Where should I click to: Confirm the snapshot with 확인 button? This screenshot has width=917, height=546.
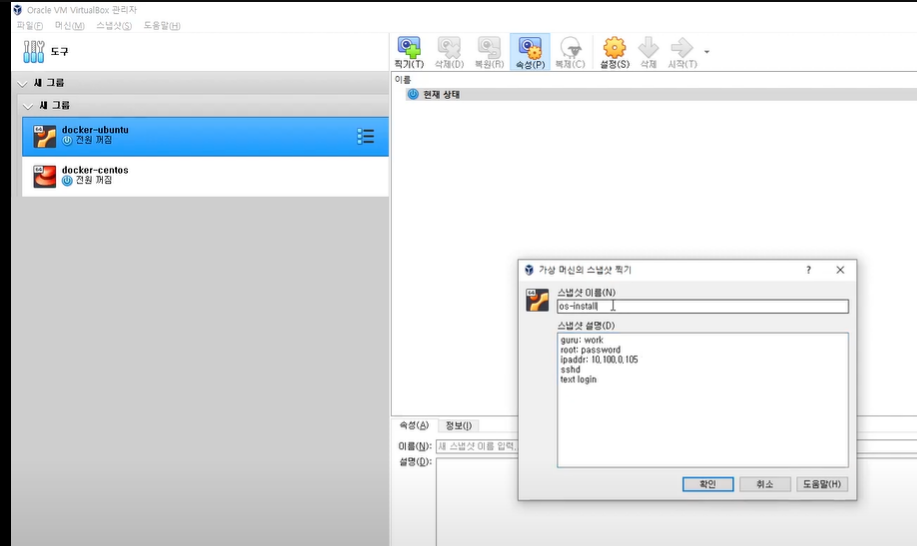708,484
